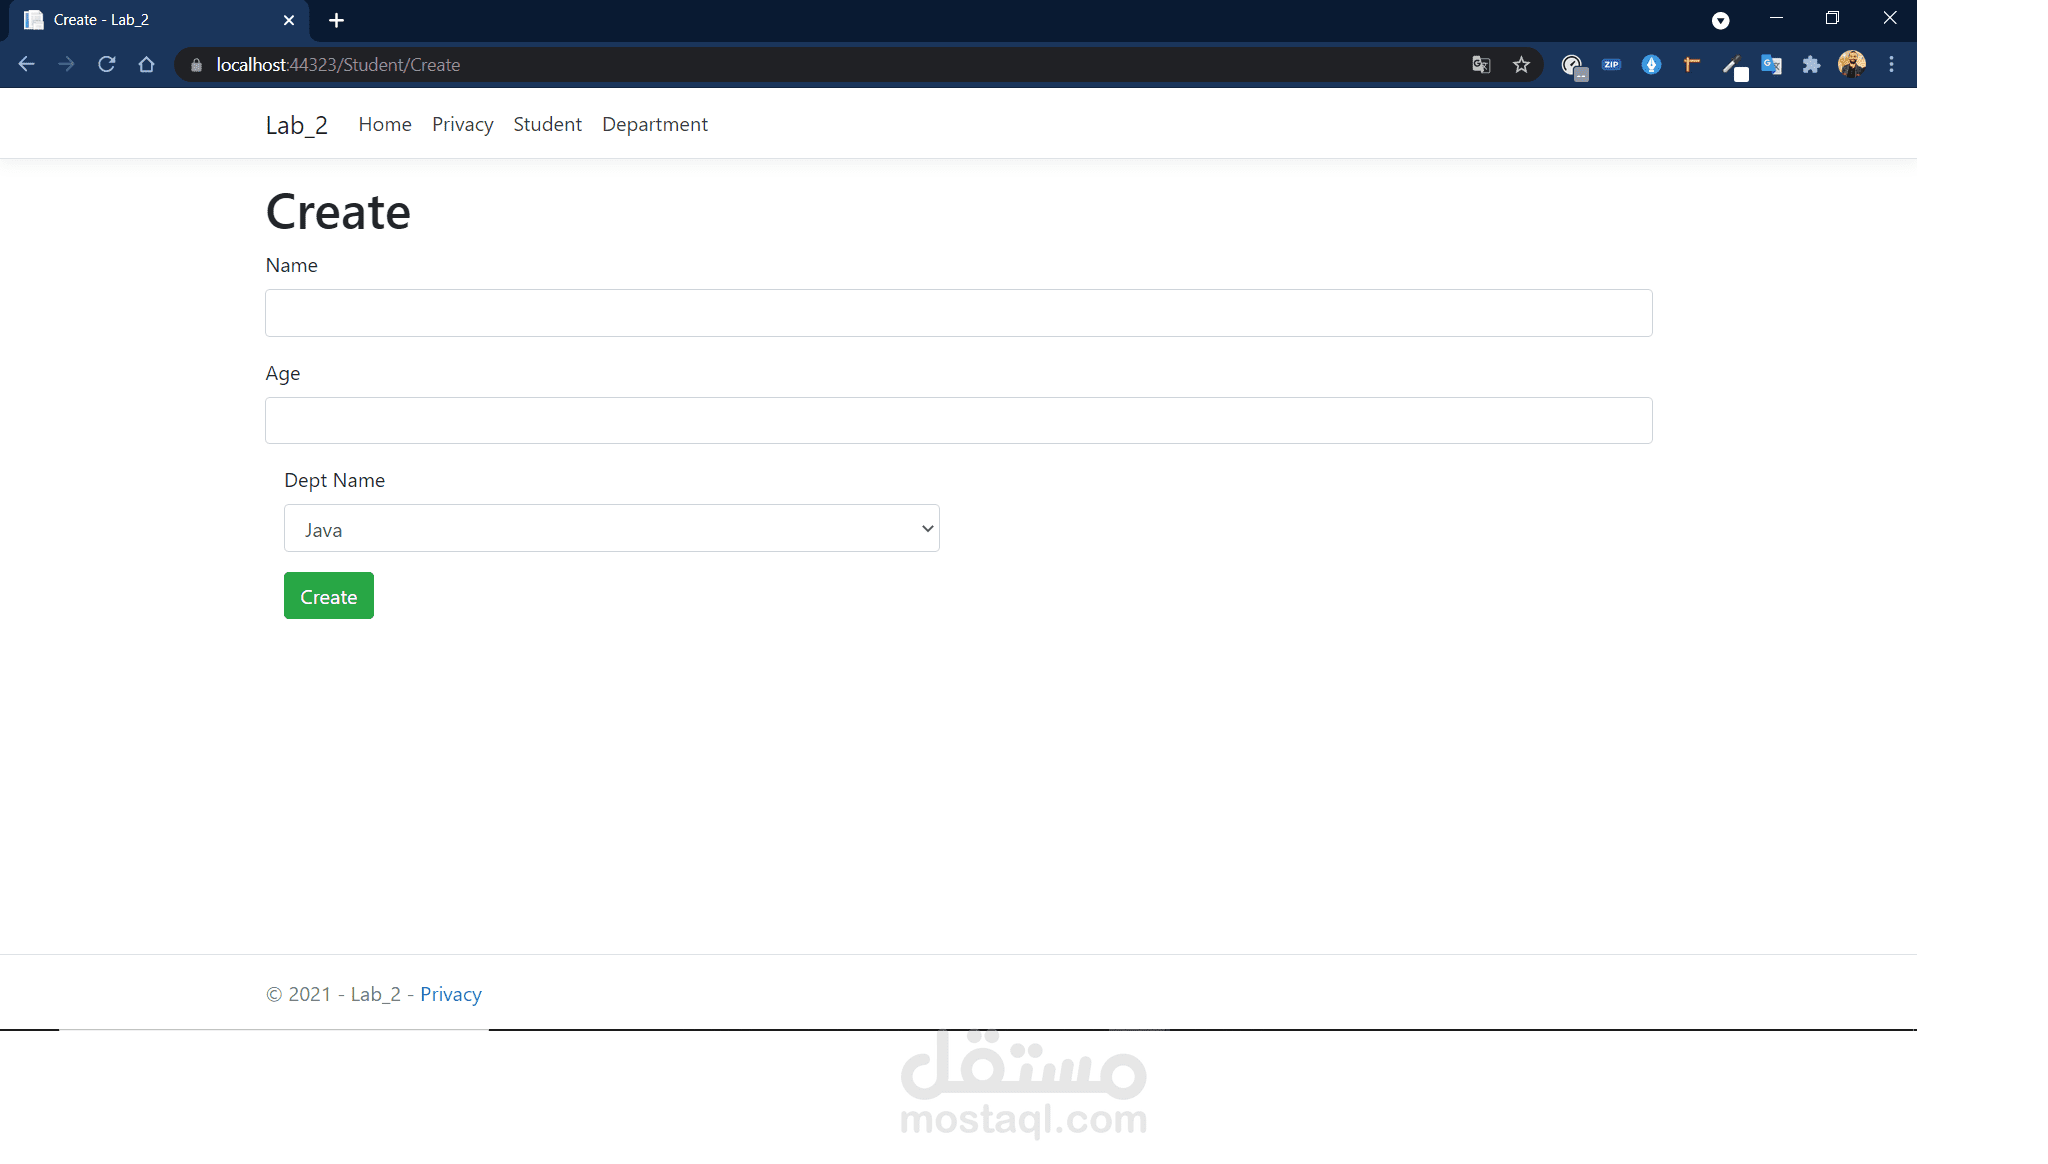Screen dimensions: 2048x1164
Task: Click into the Age input field
Action: click(958, 421)
